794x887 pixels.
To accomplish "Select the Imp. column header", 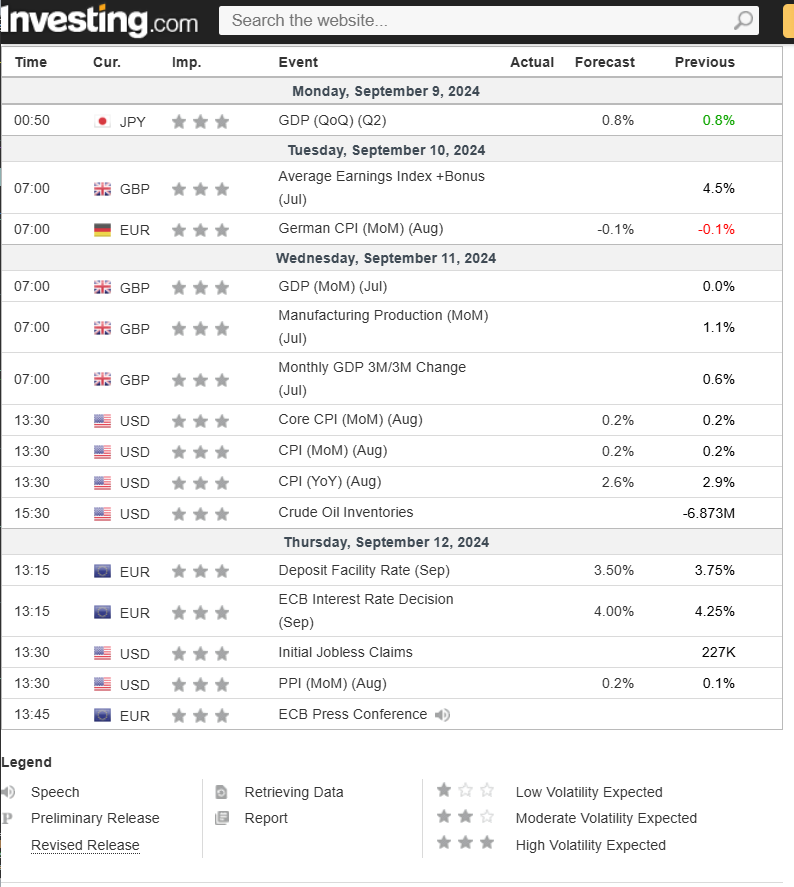I will click(186, 62).
